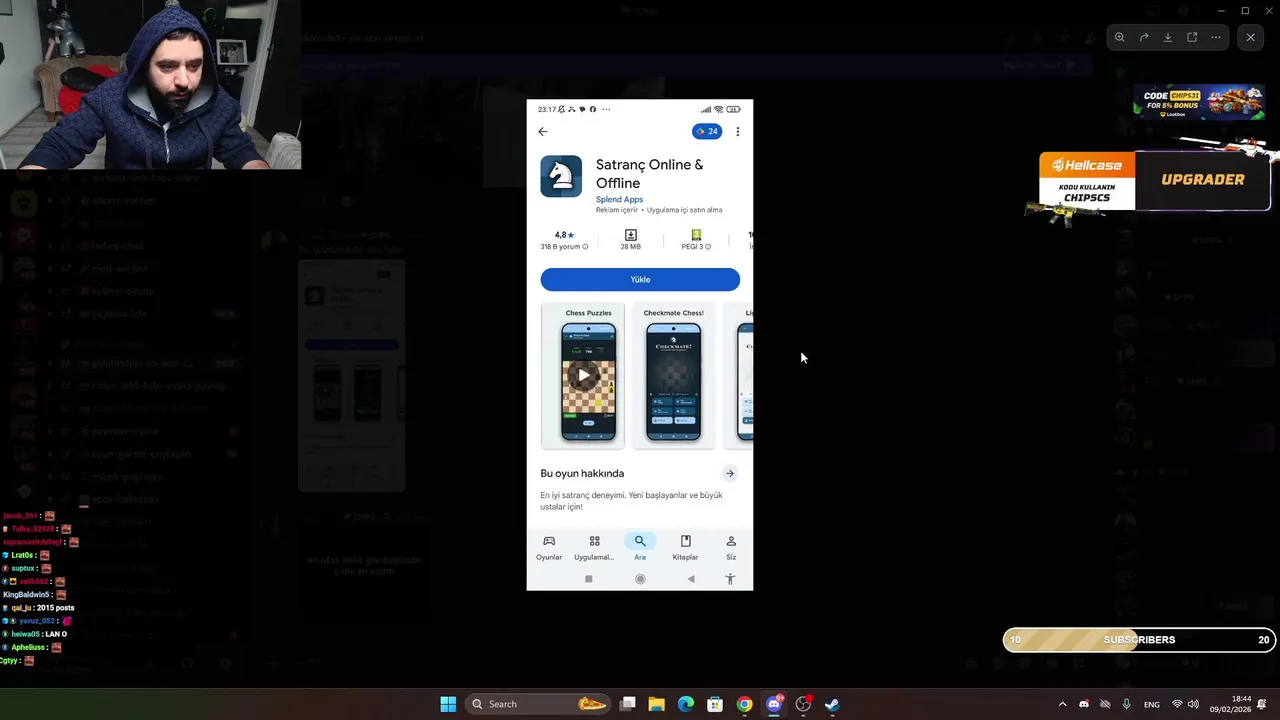The image size is (1280, 720).
Task: Play the Chess Puzzles preview video
Action: pyautogui.click(x=583, y=375)
